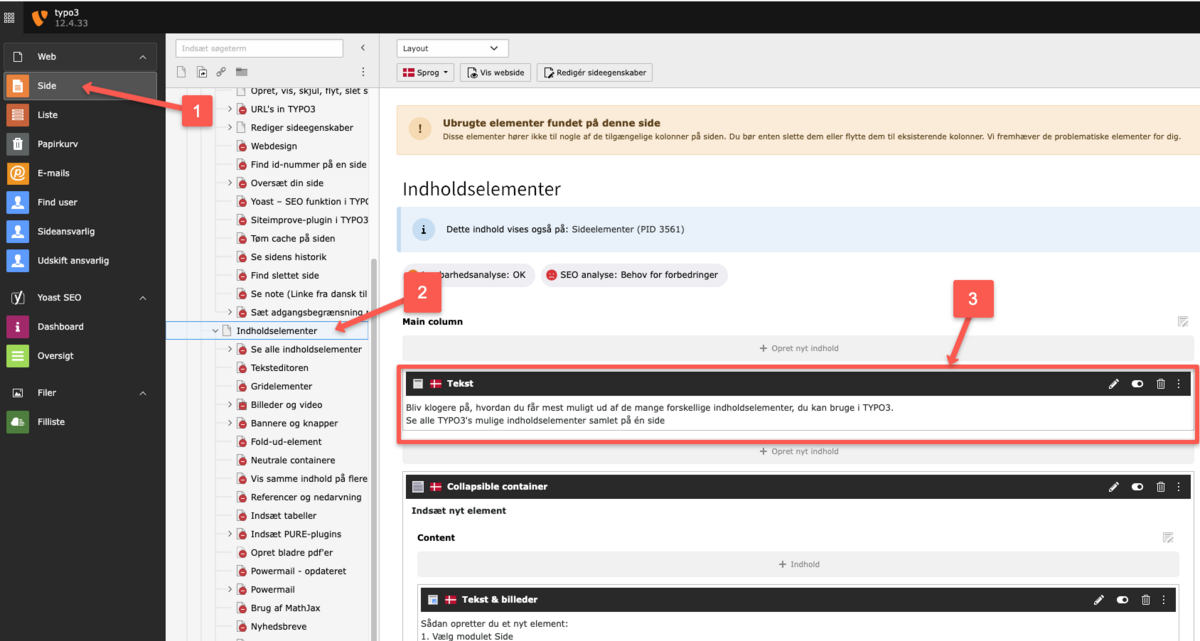Toggle visibility of the Tekst element
The height and width of the screenshot is (641, 1200).
pyautogui.click(x=1137, y=384)
